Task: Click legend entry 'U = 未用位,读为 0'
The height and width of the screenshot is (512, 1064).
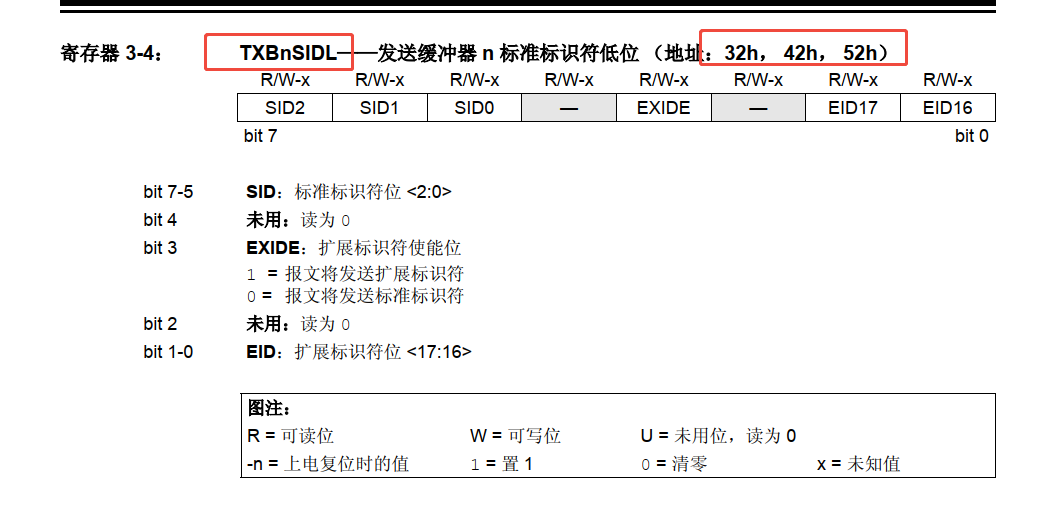Action: click(718, 435)
